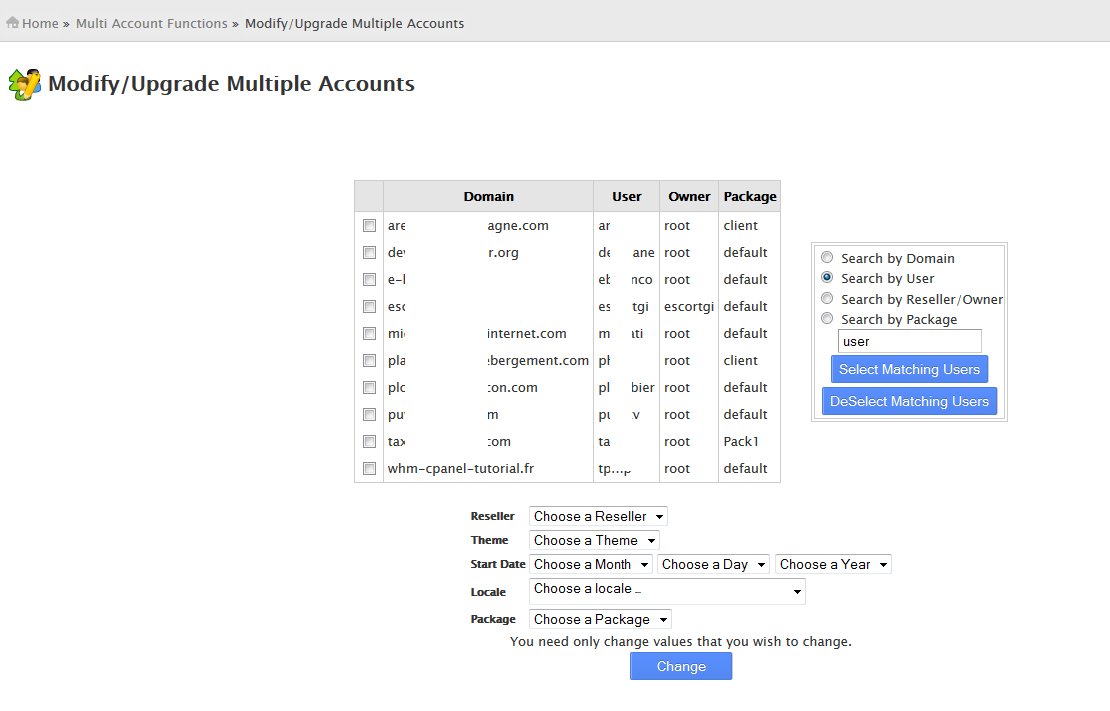This screenshot has width=1110, height=711.
Task: Click the Modify/Upgrade Multiple Accounts breadcrumb
Action: point(355,23)
